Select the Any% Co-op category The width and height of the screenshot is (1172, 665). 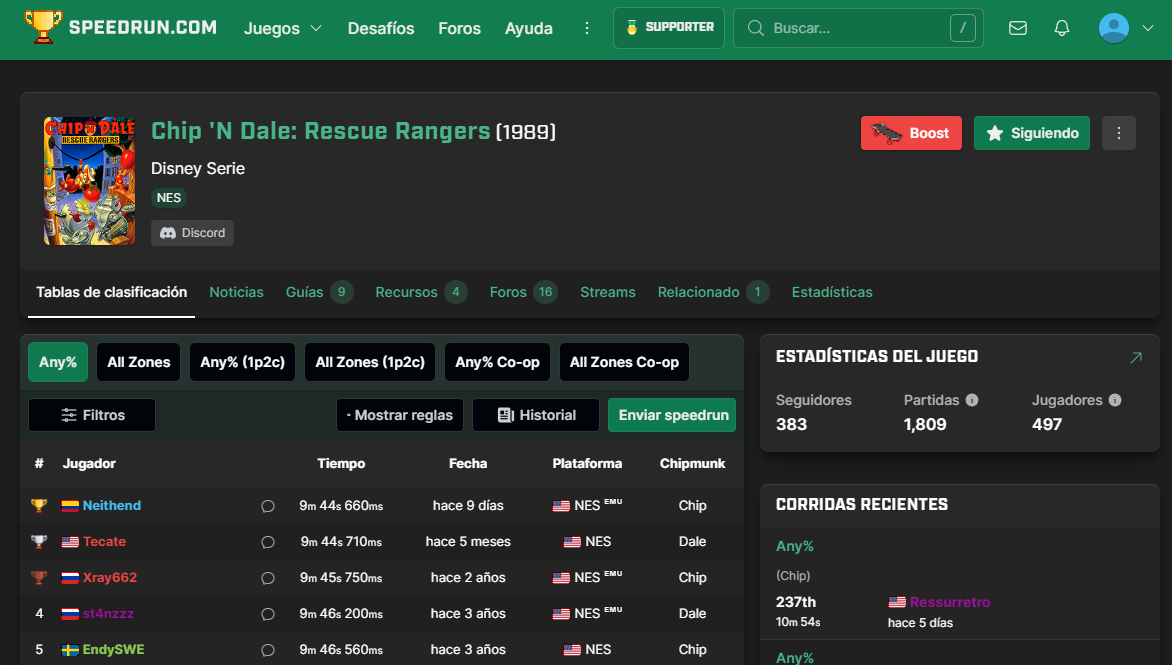pyautogui.click(x=497, y=362)
